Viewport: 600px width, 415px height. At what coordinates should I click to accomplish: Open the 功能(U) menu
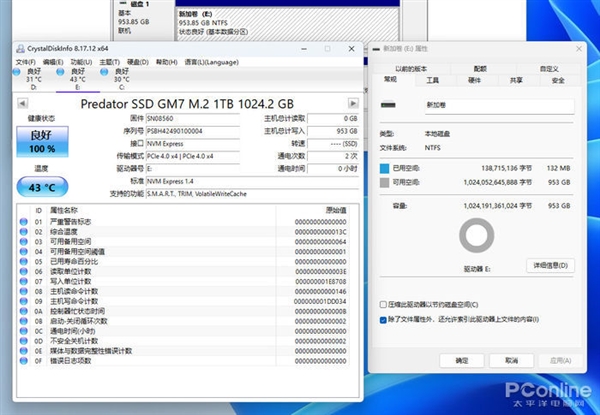(x=81, y=62)
